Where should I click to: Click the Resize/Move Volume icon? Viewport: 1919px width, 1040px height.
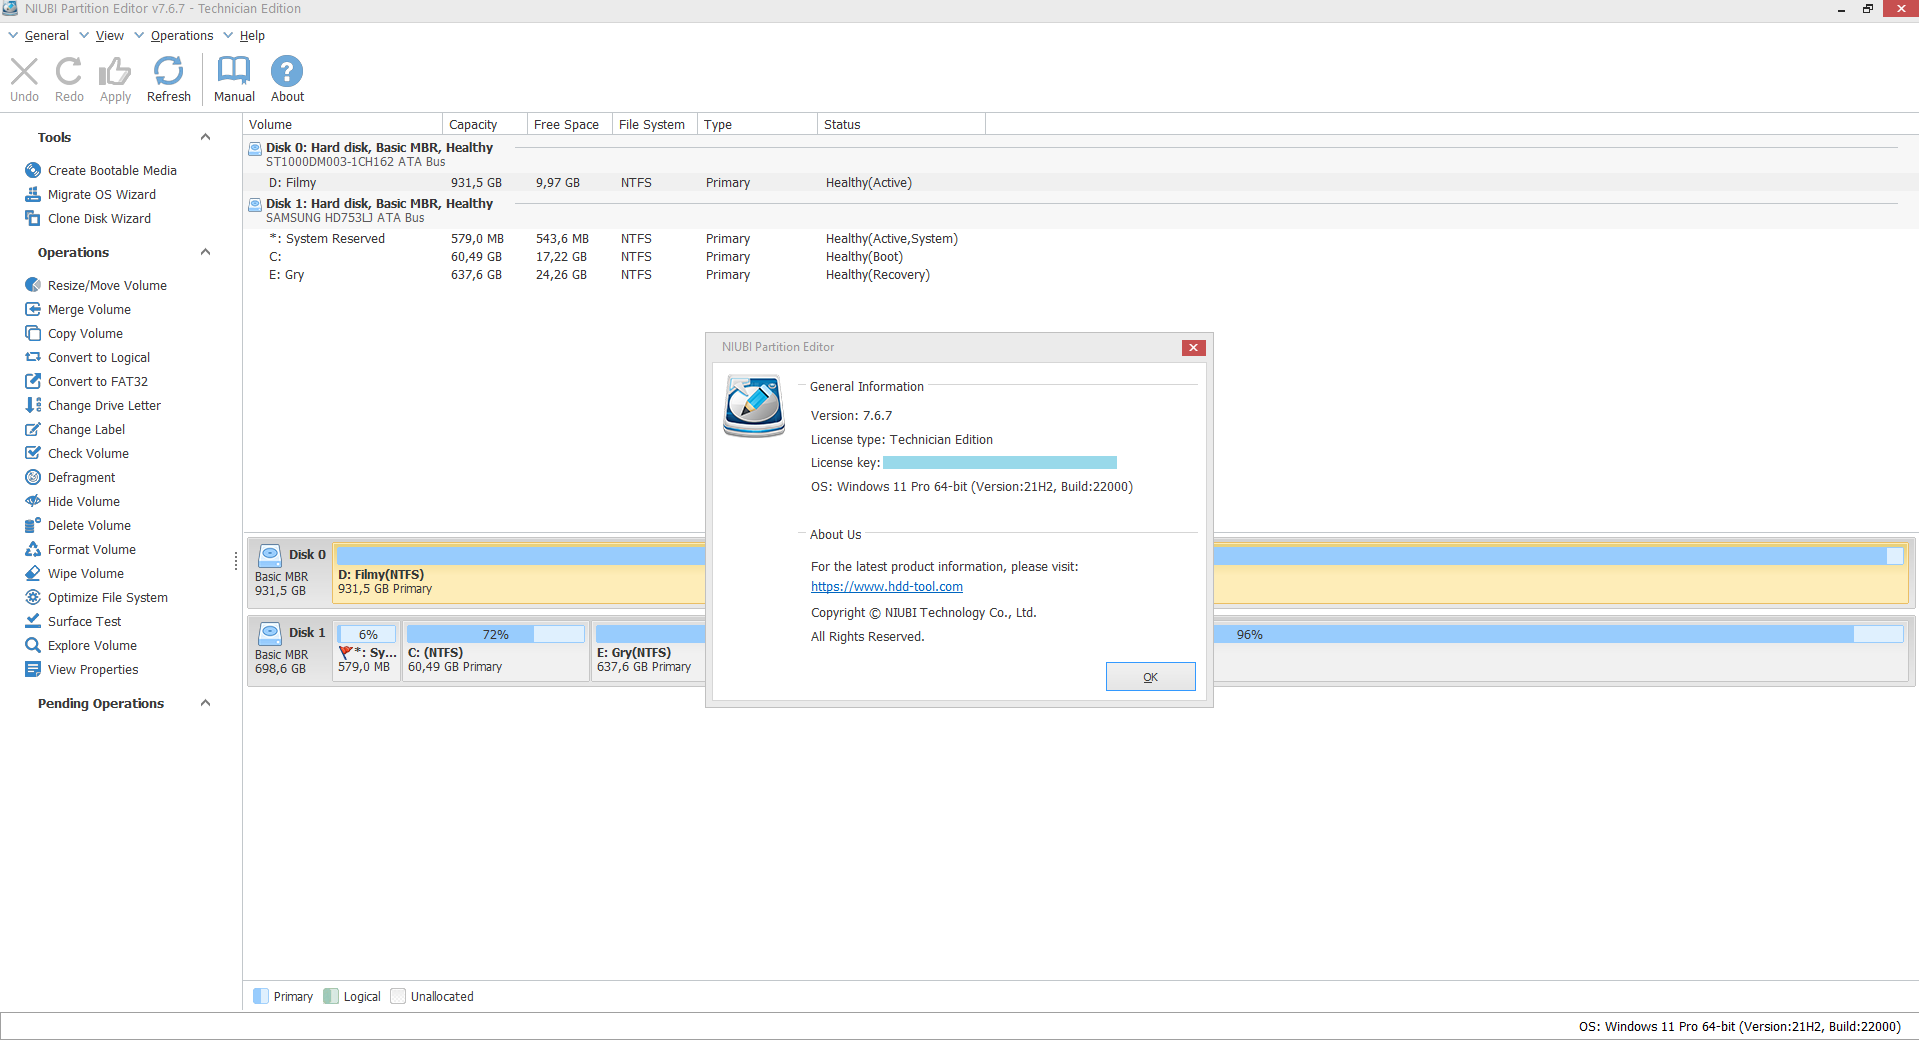click(x=33, y=285)
